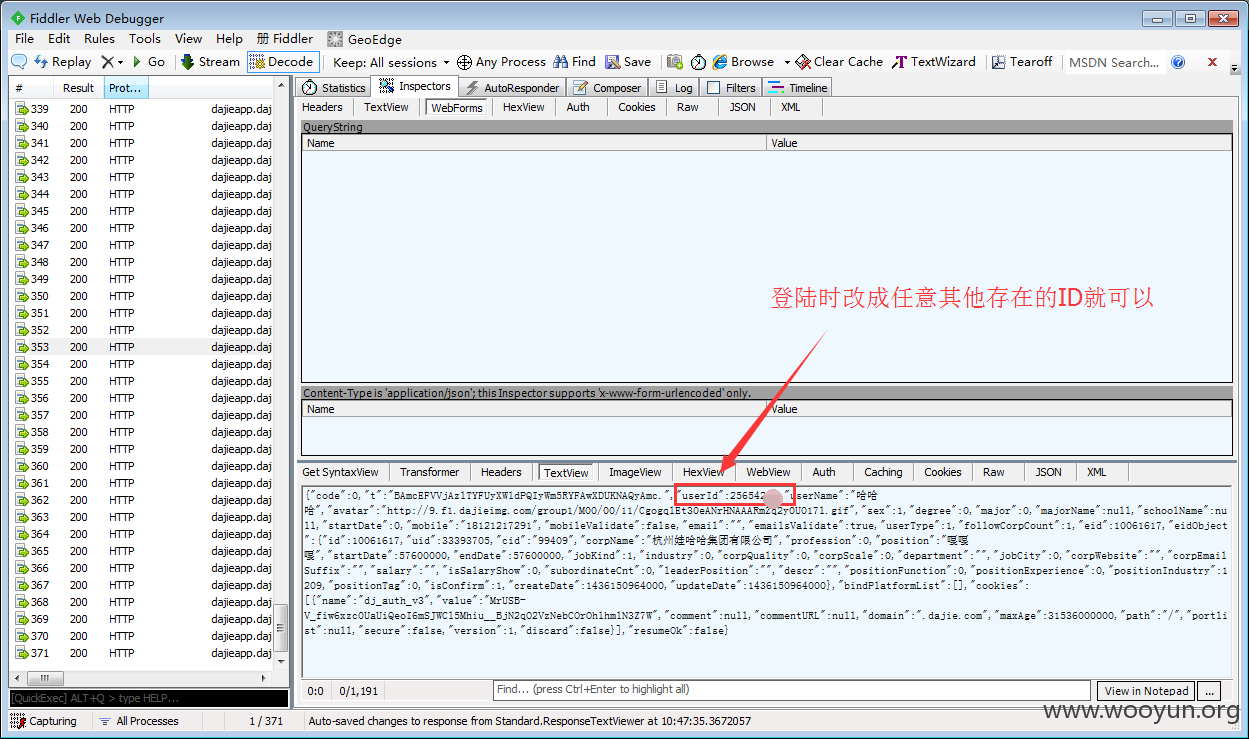Select request XML tab
Screen dimensions: 1249x739
coord(790,107)
